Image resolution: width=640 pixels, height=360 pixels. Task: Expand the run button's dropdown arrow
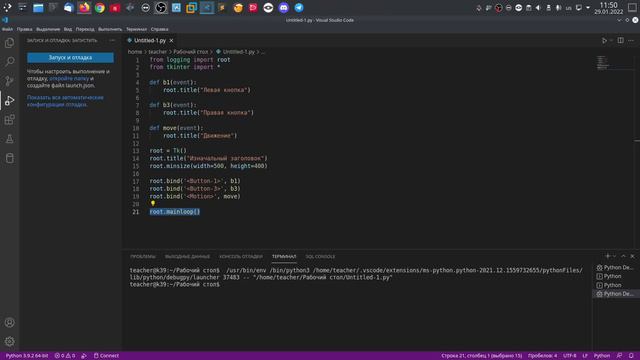(611, 40)
